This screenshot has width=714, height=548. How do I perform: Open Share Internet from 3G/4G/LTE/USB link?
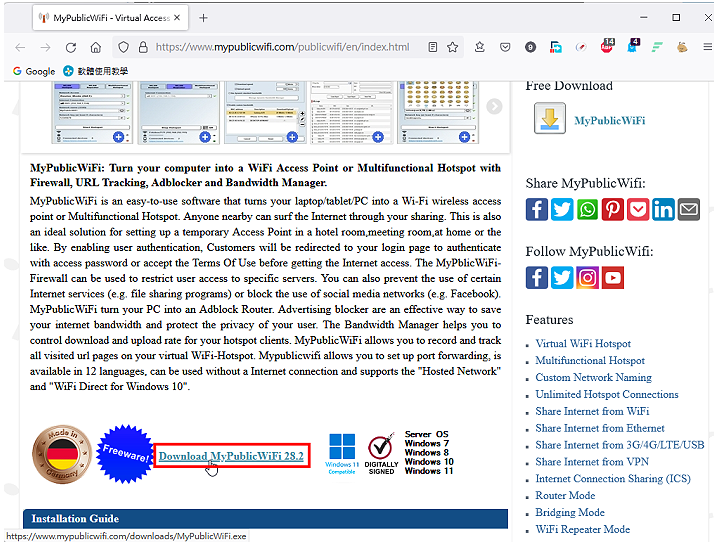619,445
